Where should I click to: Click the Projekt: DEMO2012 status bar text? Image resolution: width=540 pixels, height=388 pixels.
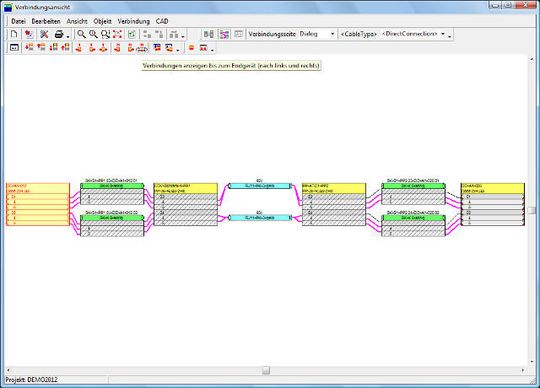pyautogui.click(x=31, y=380)
